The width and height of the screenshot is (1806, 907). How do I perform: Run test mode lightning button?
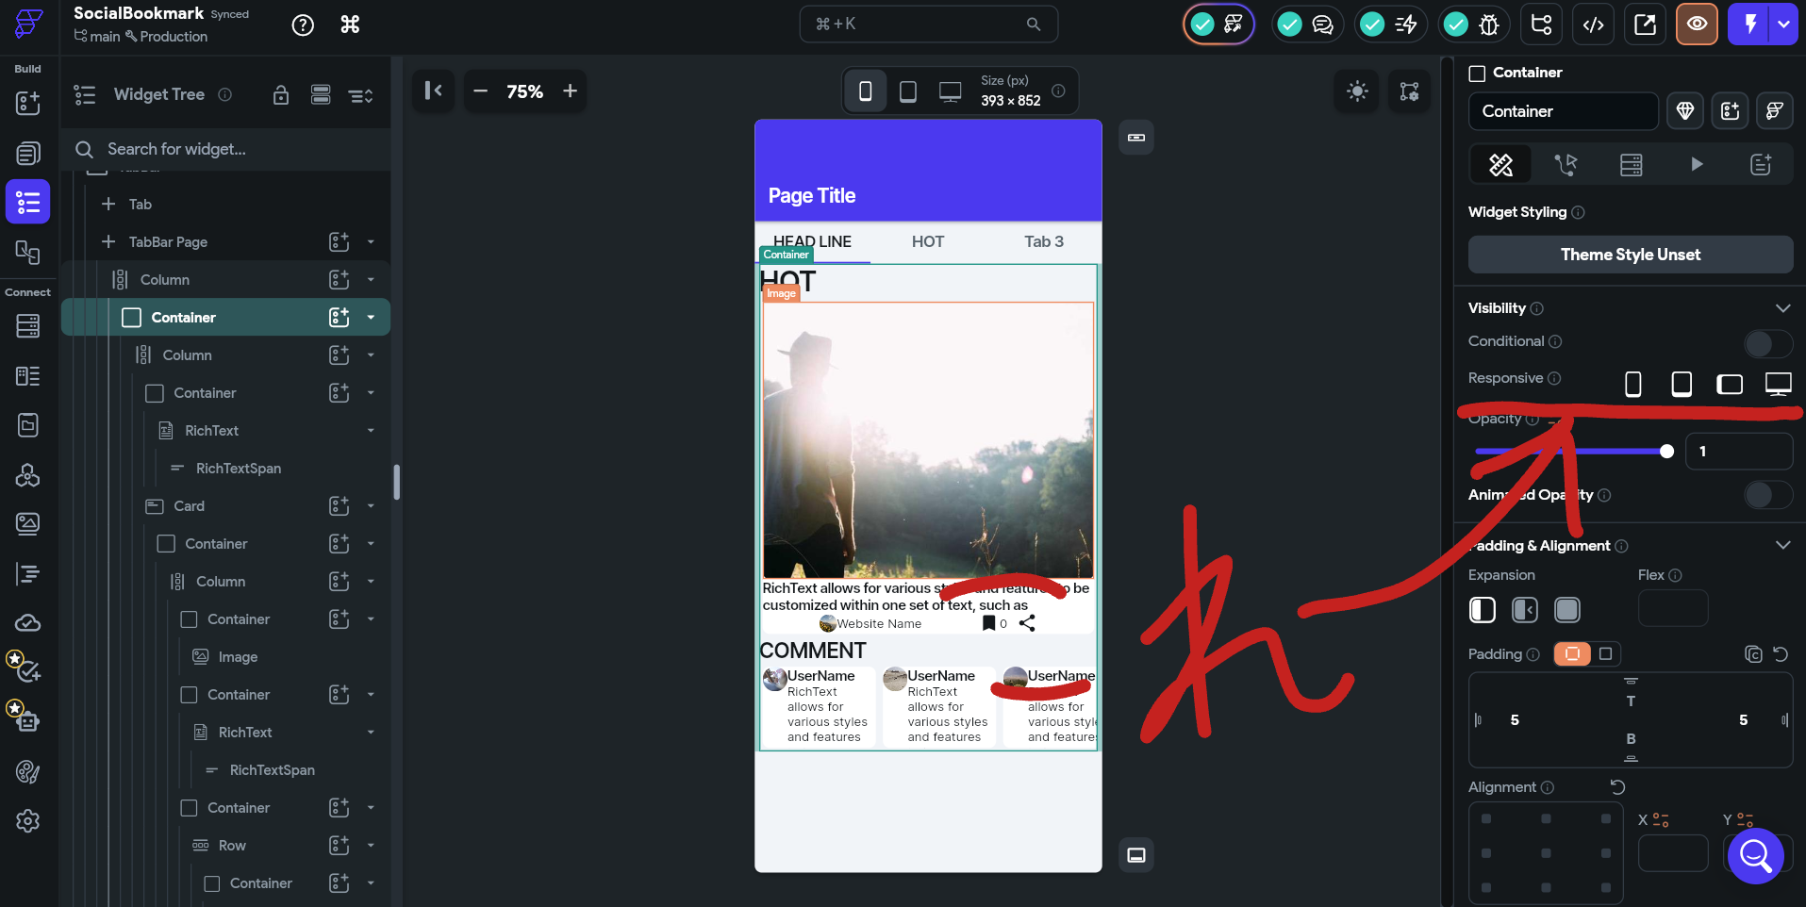coord(1750,25)
